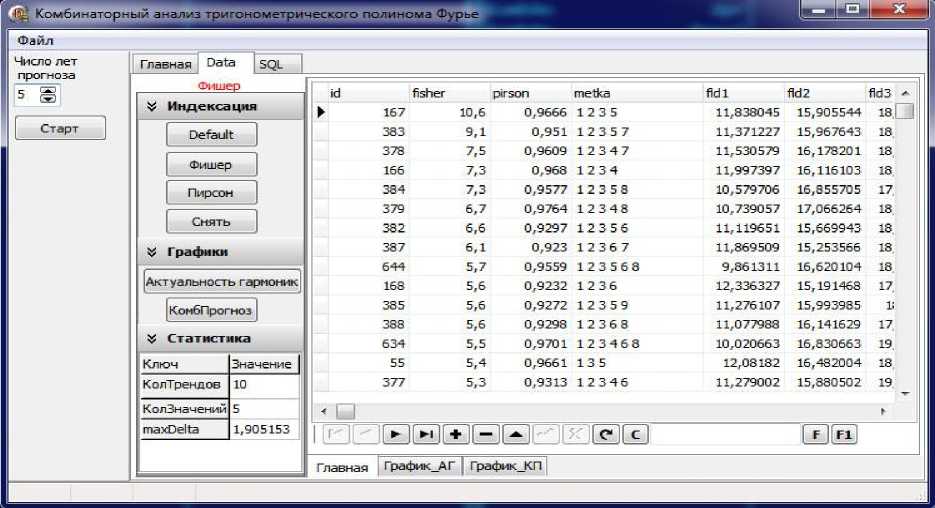Click the Edit record triangle button

coord(514,434)
